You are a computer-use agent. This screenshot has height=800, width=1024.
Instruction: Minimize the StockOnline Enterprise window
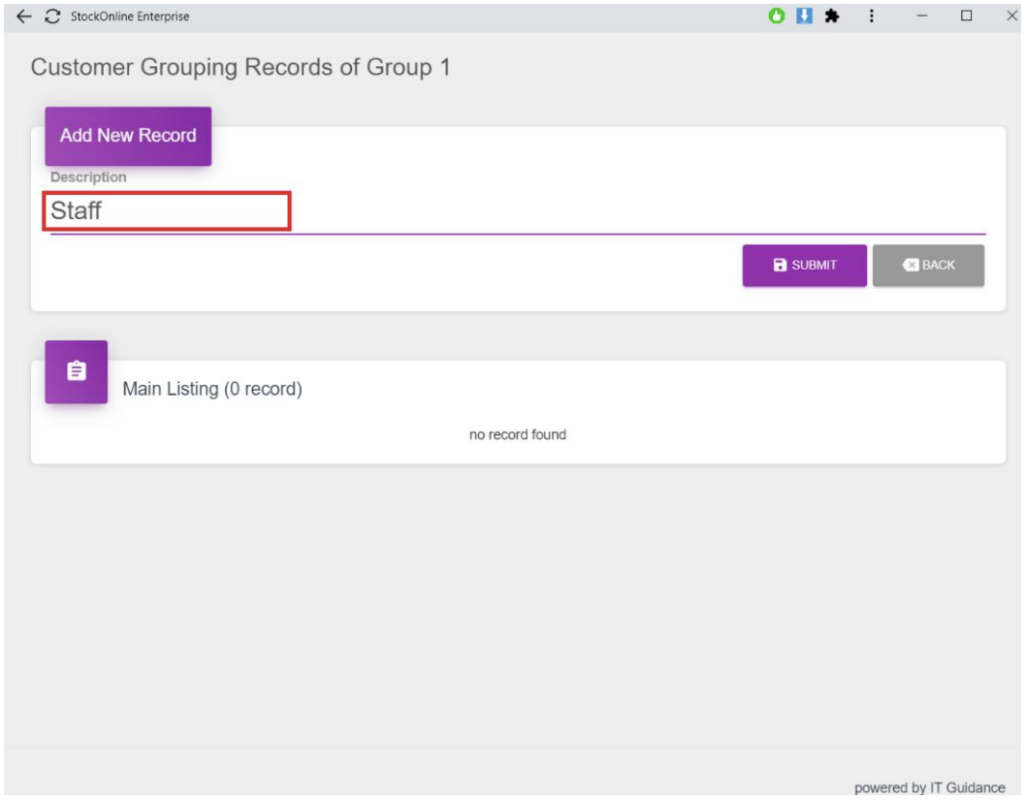pos(922,16)
